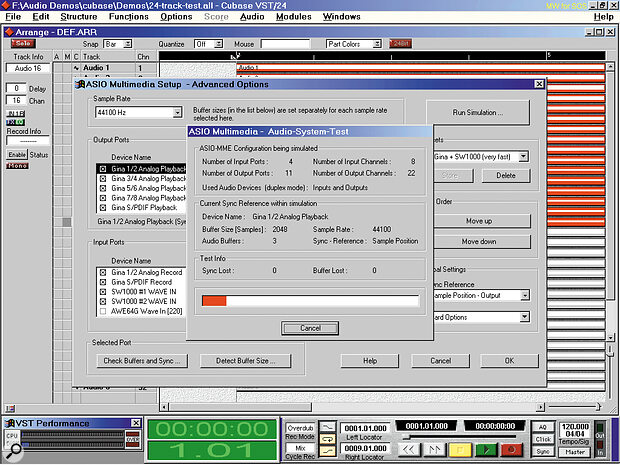The image size is (620, 465).
Task: Click the audio class icon beside Audio 1
Action: (x=76, y=68)
